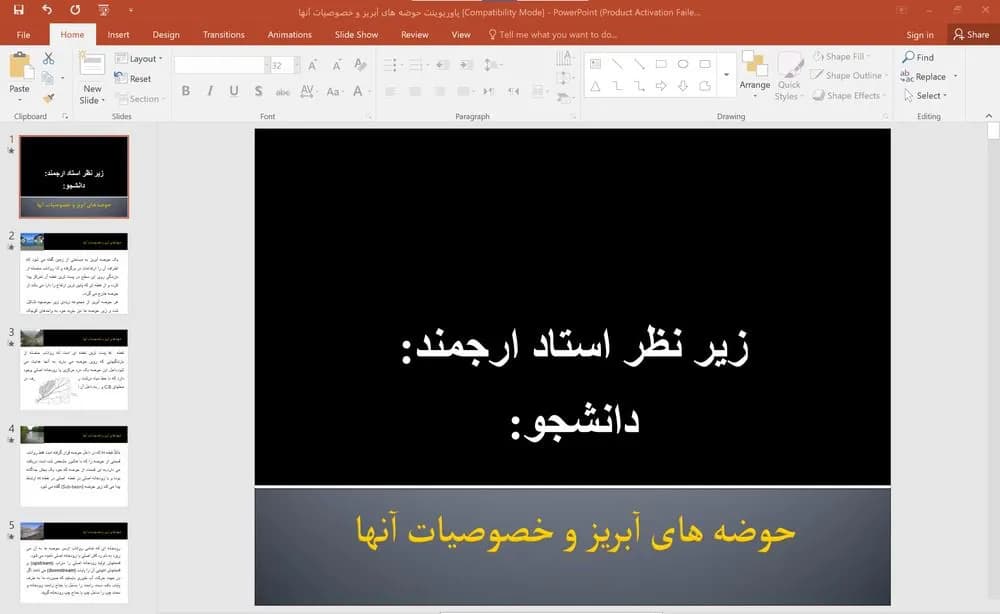Screen dimensions: 1000x614
Task: Click the font name box
Action: pos(219,65)
